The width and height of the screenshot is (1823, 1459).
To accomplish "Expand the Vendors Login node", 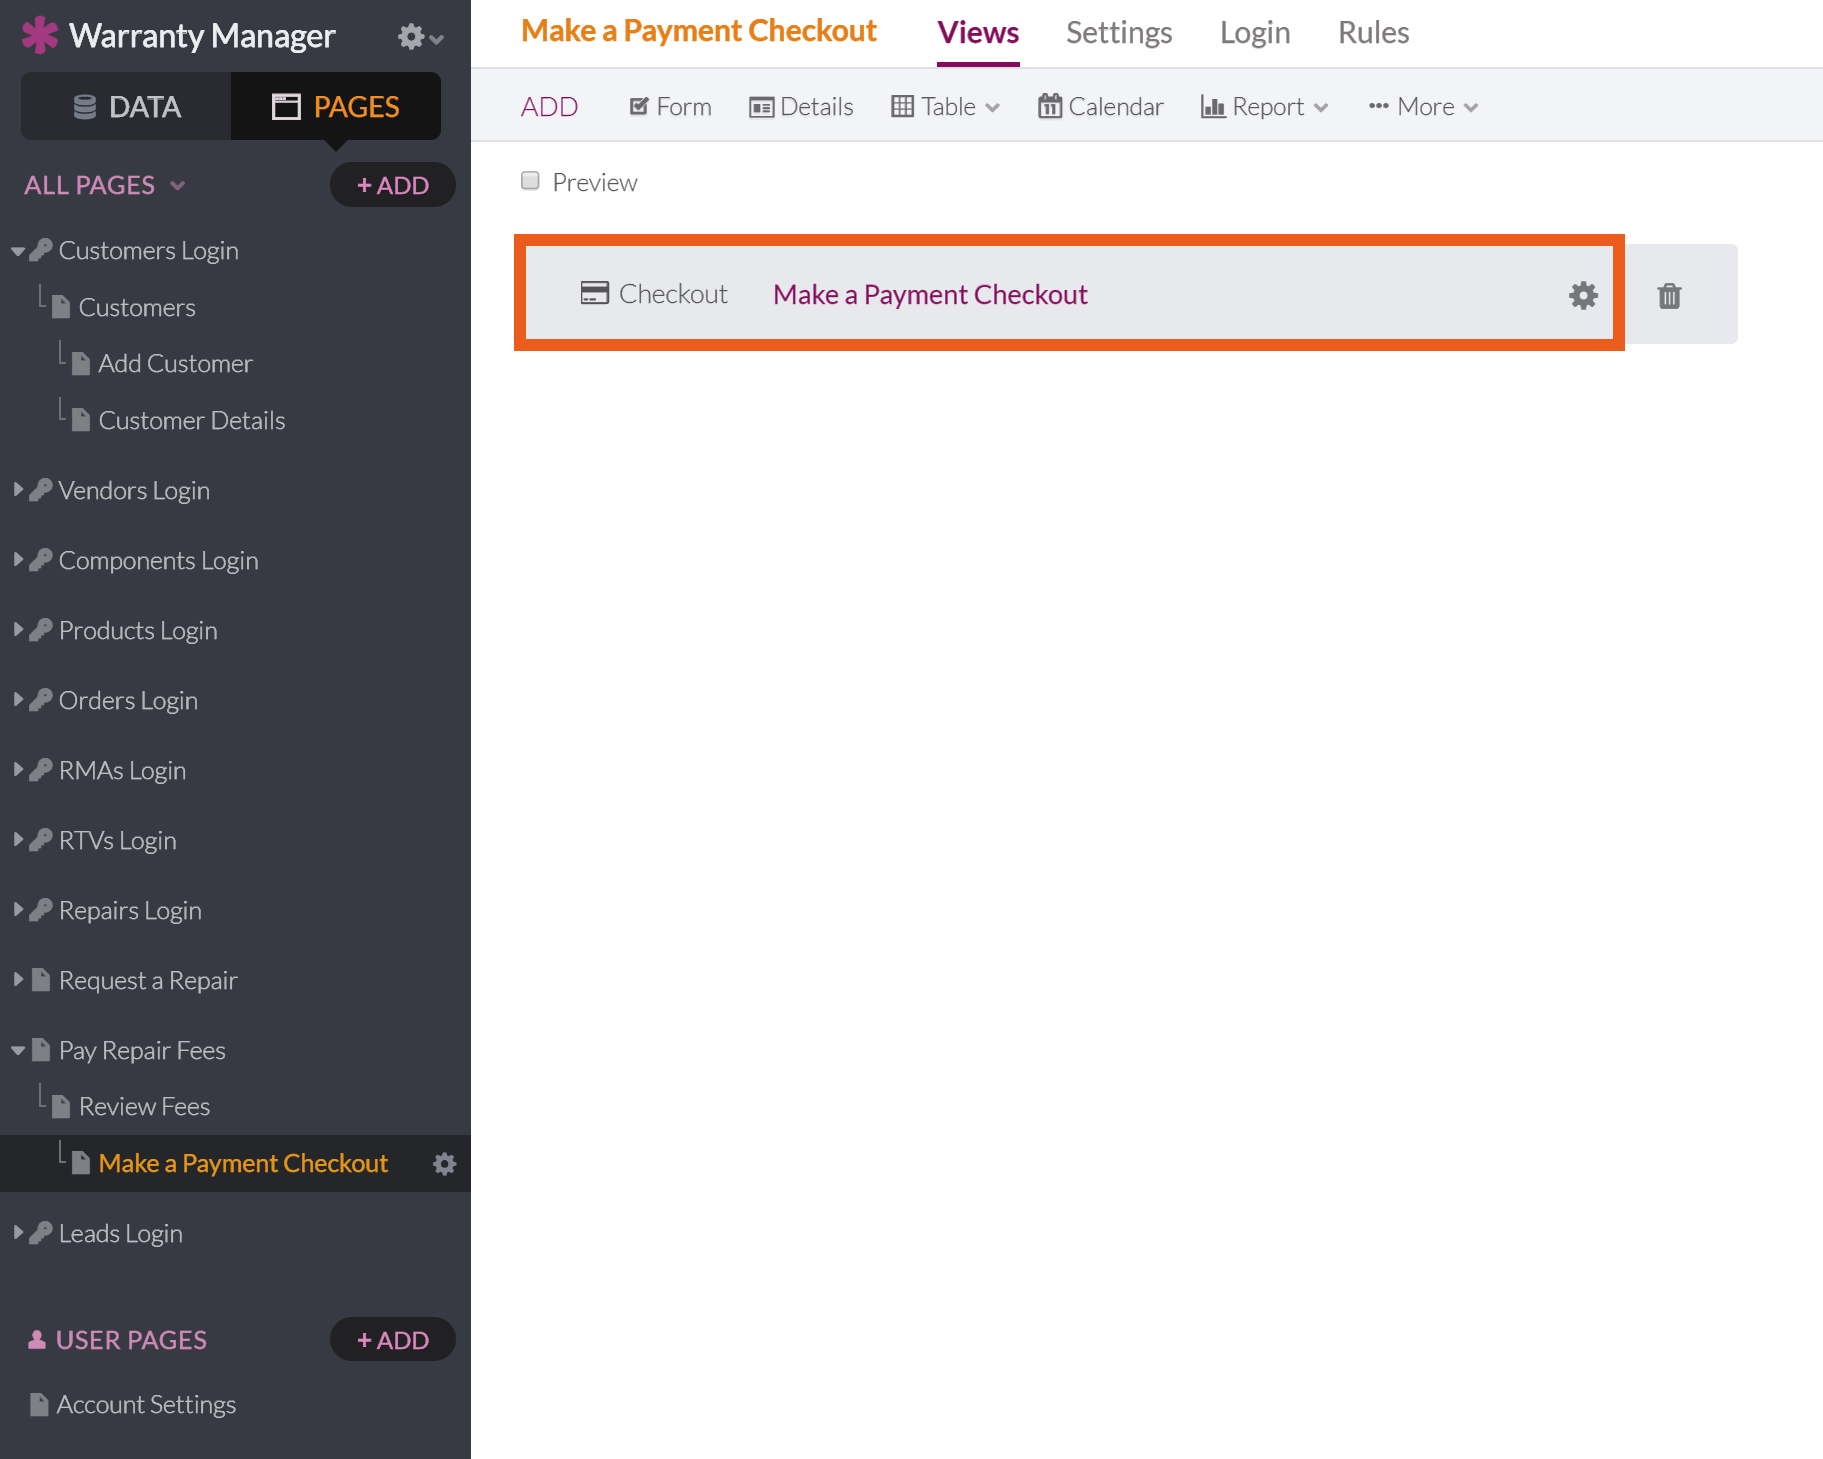I will 18,490.
